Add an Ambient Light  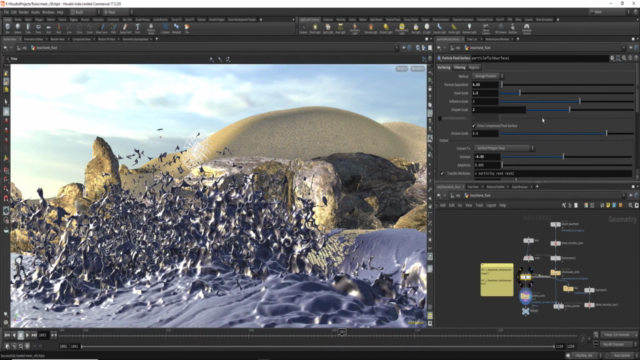[x=469, y=28]
